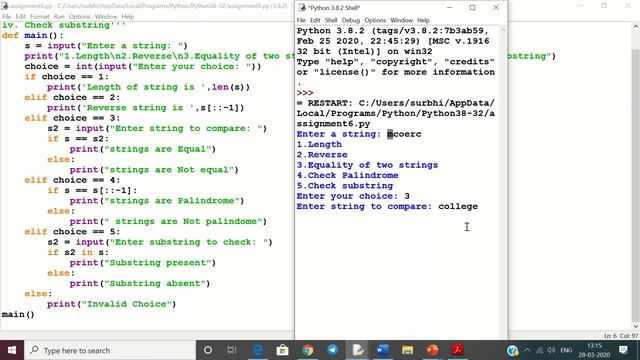640x360 pixels.
Task: Click print("Invalid Choice") line in editor
Action: point(111,304)
